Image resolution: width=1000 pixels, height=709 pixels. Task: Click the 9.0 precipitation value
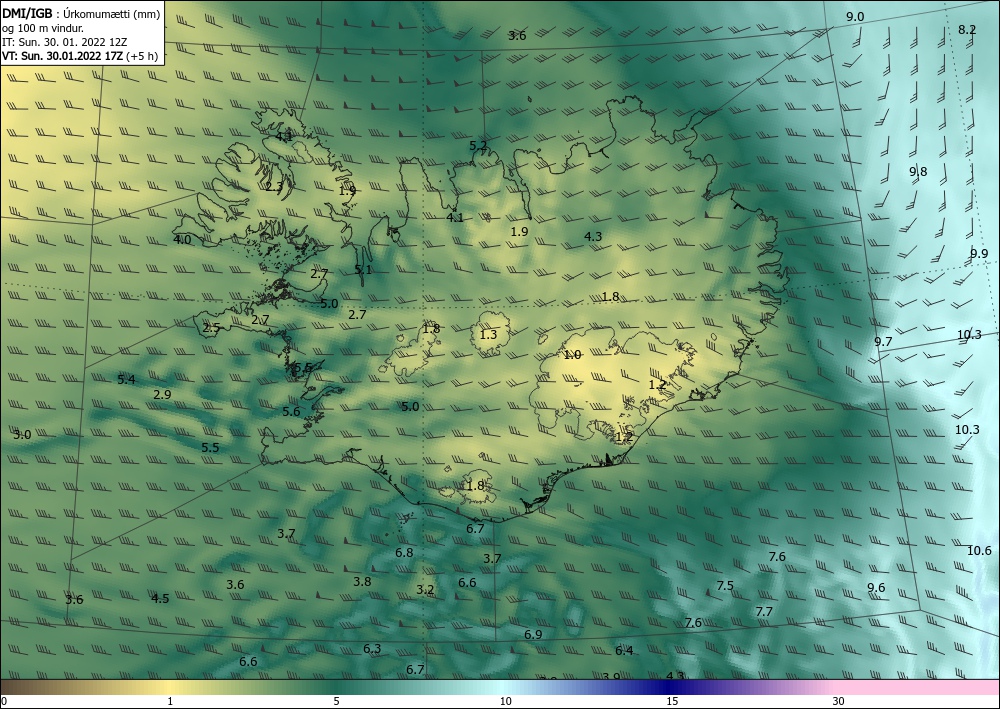pyautogui.click(x=855, y=17)
